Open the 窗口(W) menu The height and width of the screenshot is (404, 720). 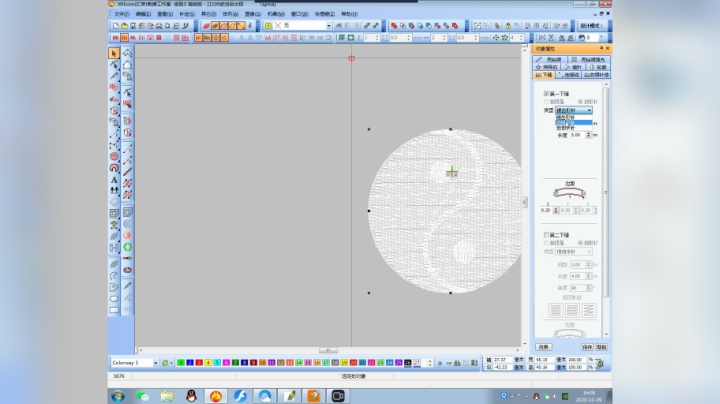pyautogui.click(x=300, y=14)
